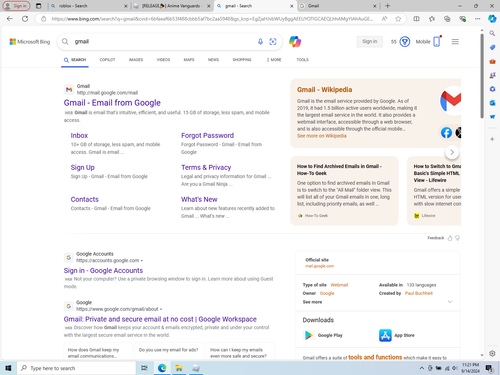The height and width of the screenshot is (375, 500).
Task: Open File Explorer from the taskbar
Action: pos(179,368)
